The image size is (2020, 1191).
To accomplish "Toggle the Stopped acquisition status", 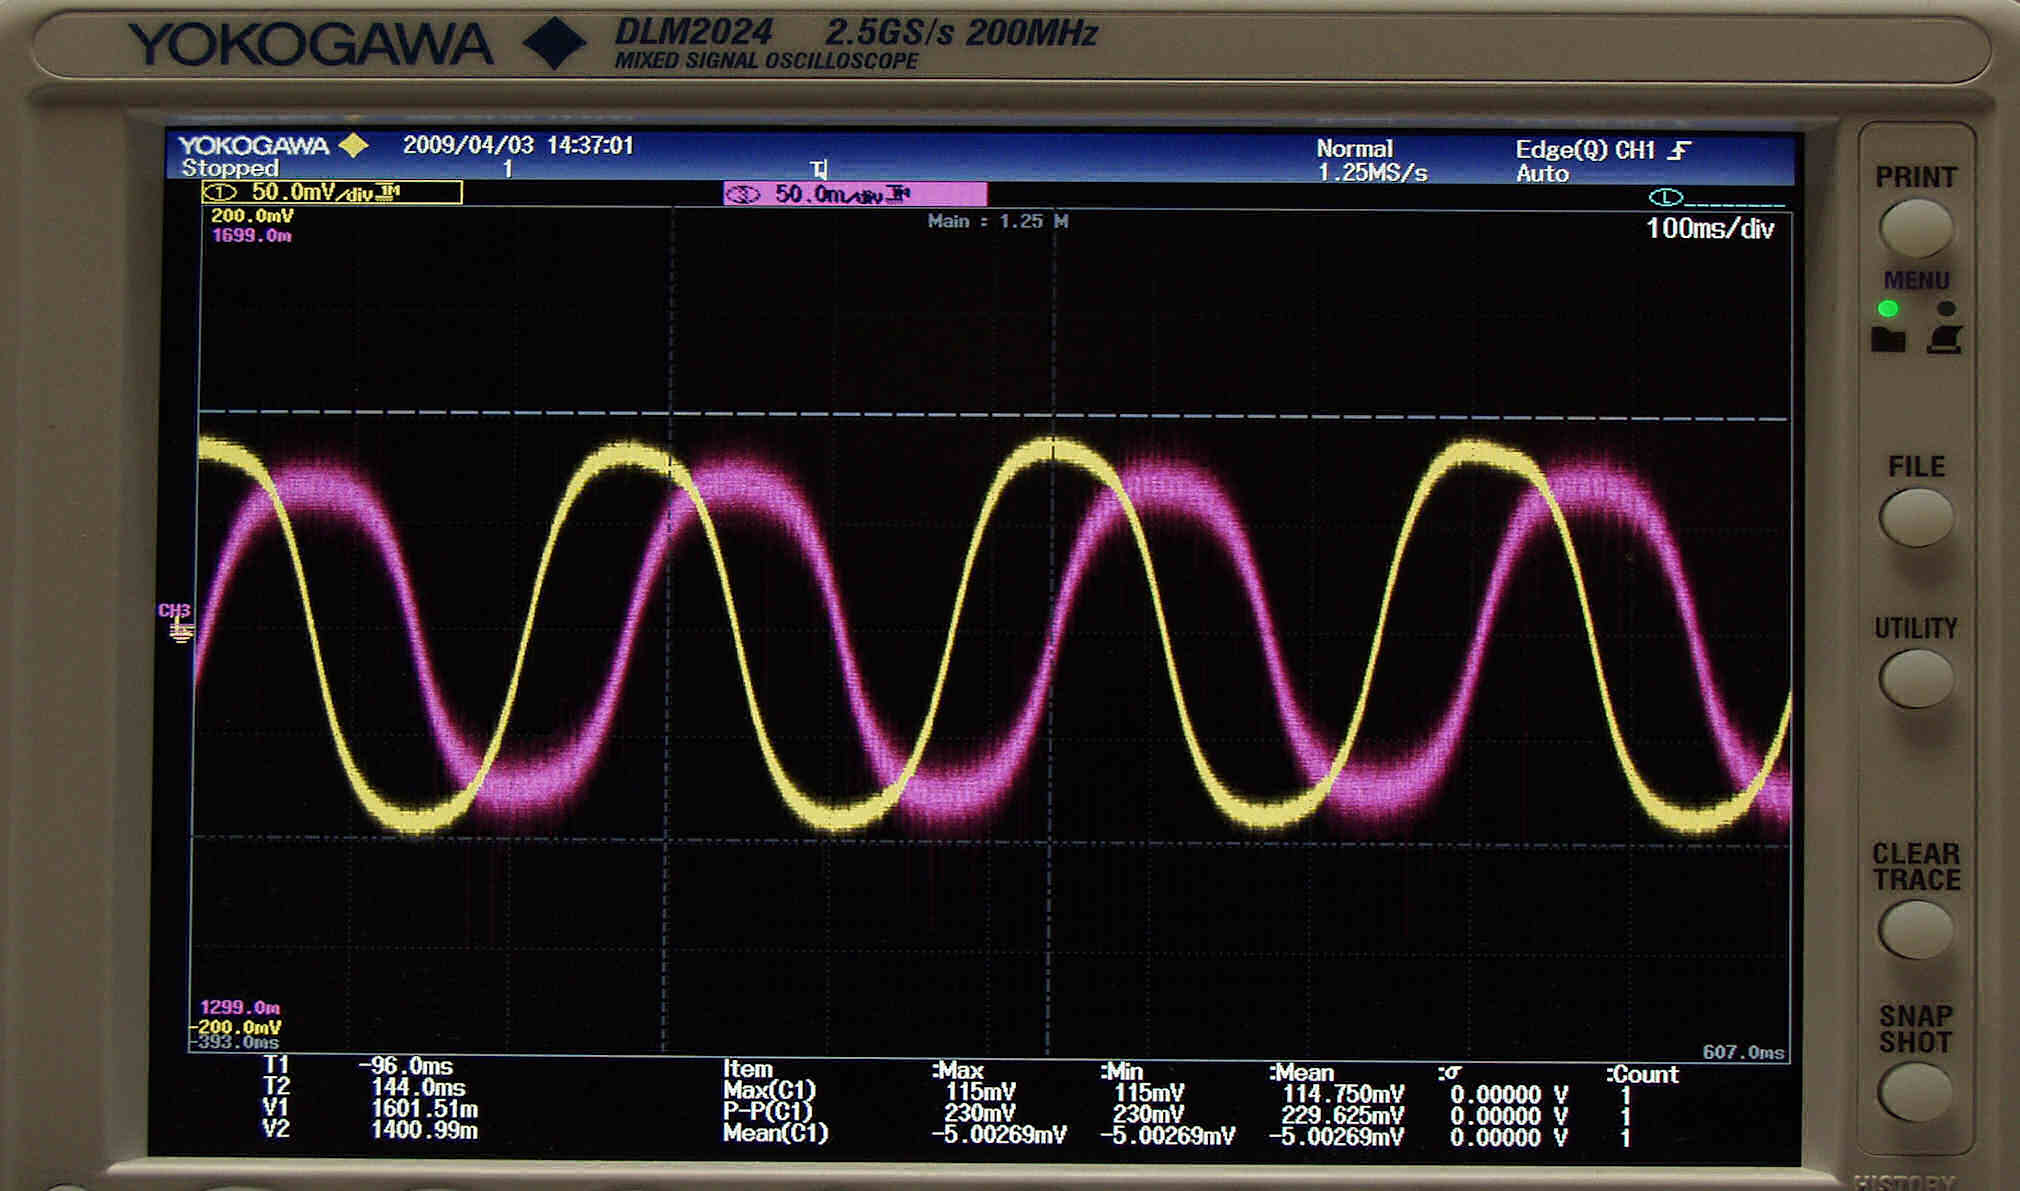I will point(230,168).
